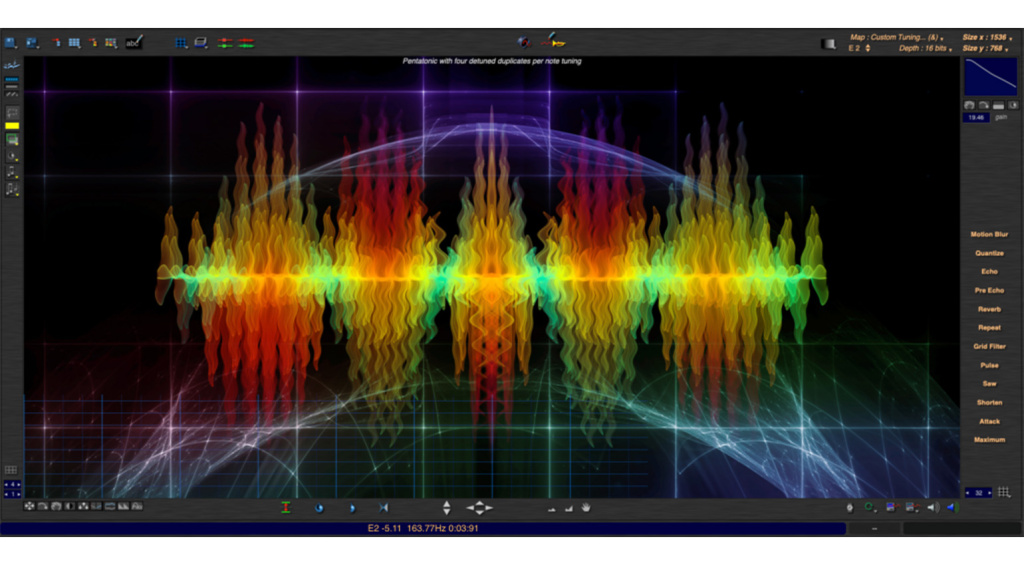
Task: Apply the Saw filter
Action: tap(989, 384)
